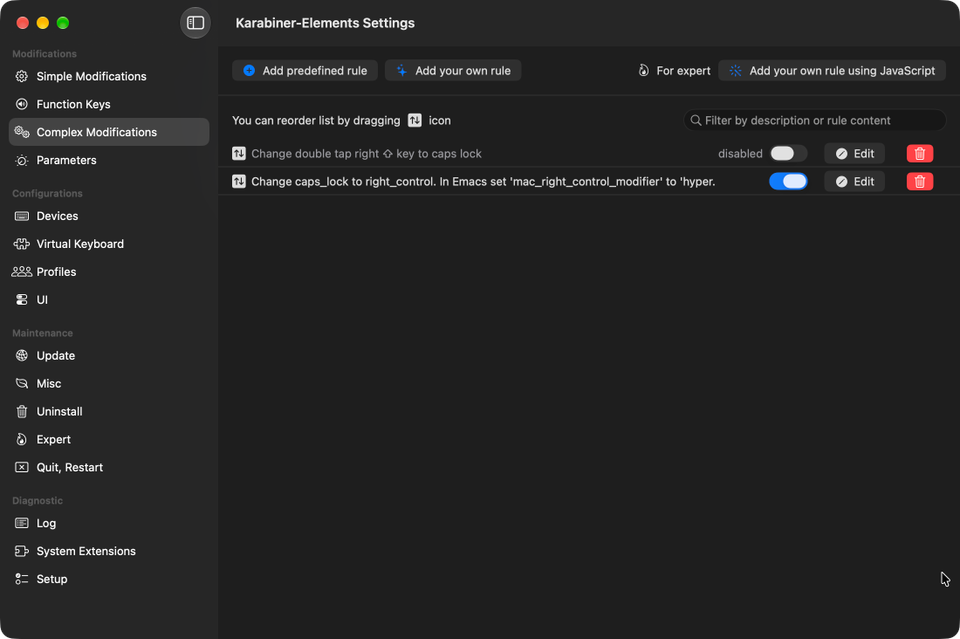Viewport: 960px width, 639px height.
Task: Click Add your own rule button
Action: pyautogui.click(x=453, y=70)
